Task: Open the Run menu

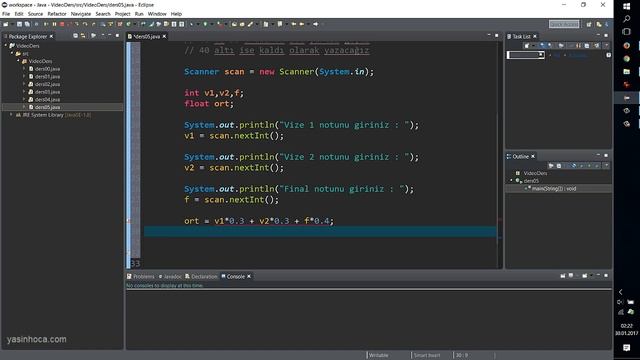Action: (x=139, y=14)
